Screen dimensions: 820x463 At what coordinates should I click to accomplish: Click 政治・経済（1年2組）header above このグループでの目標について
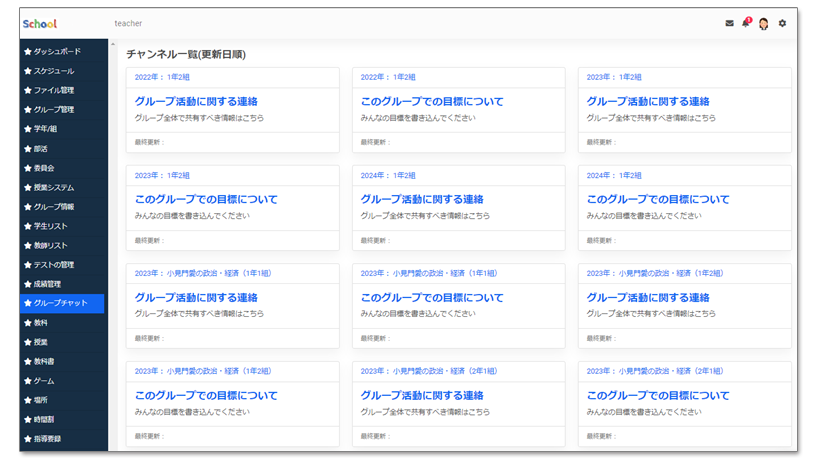point(203,371)
